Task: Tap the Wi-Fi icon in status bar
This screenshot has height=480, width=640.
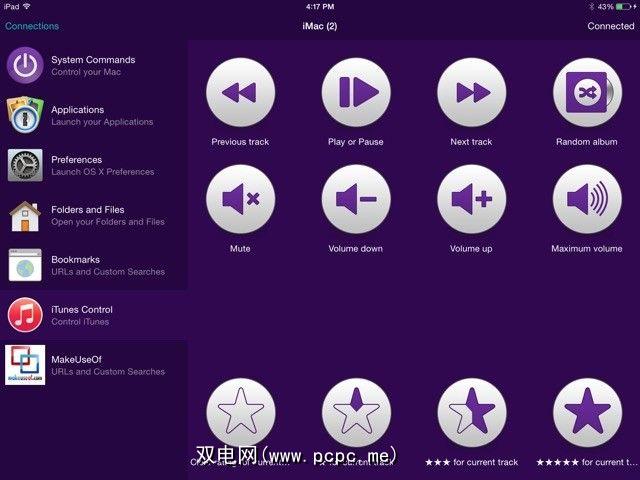Action: point(27,6)
